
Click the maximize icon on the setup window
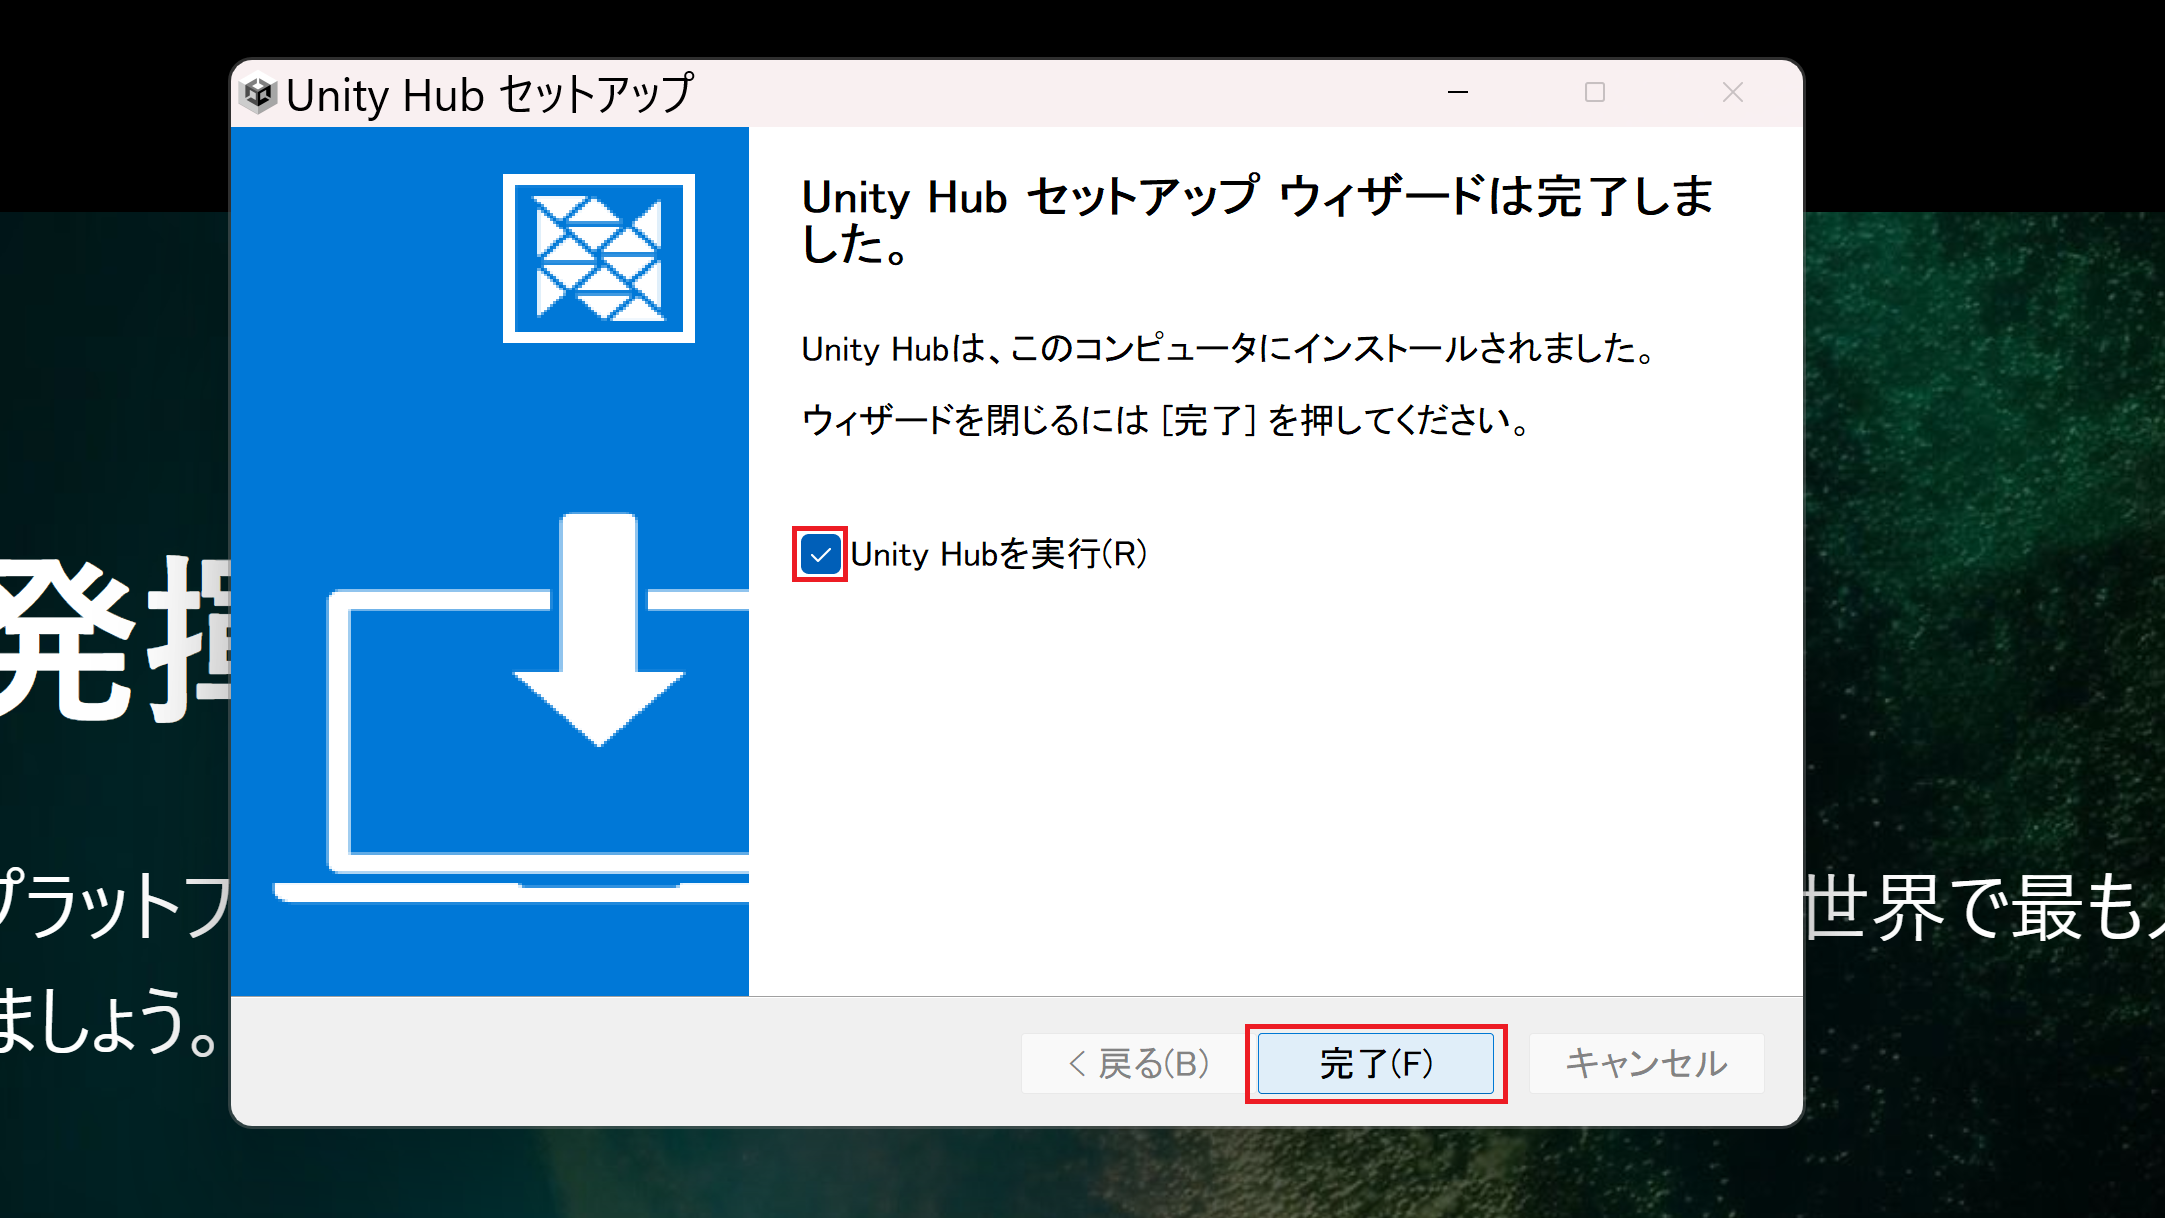pos(1594,92)
